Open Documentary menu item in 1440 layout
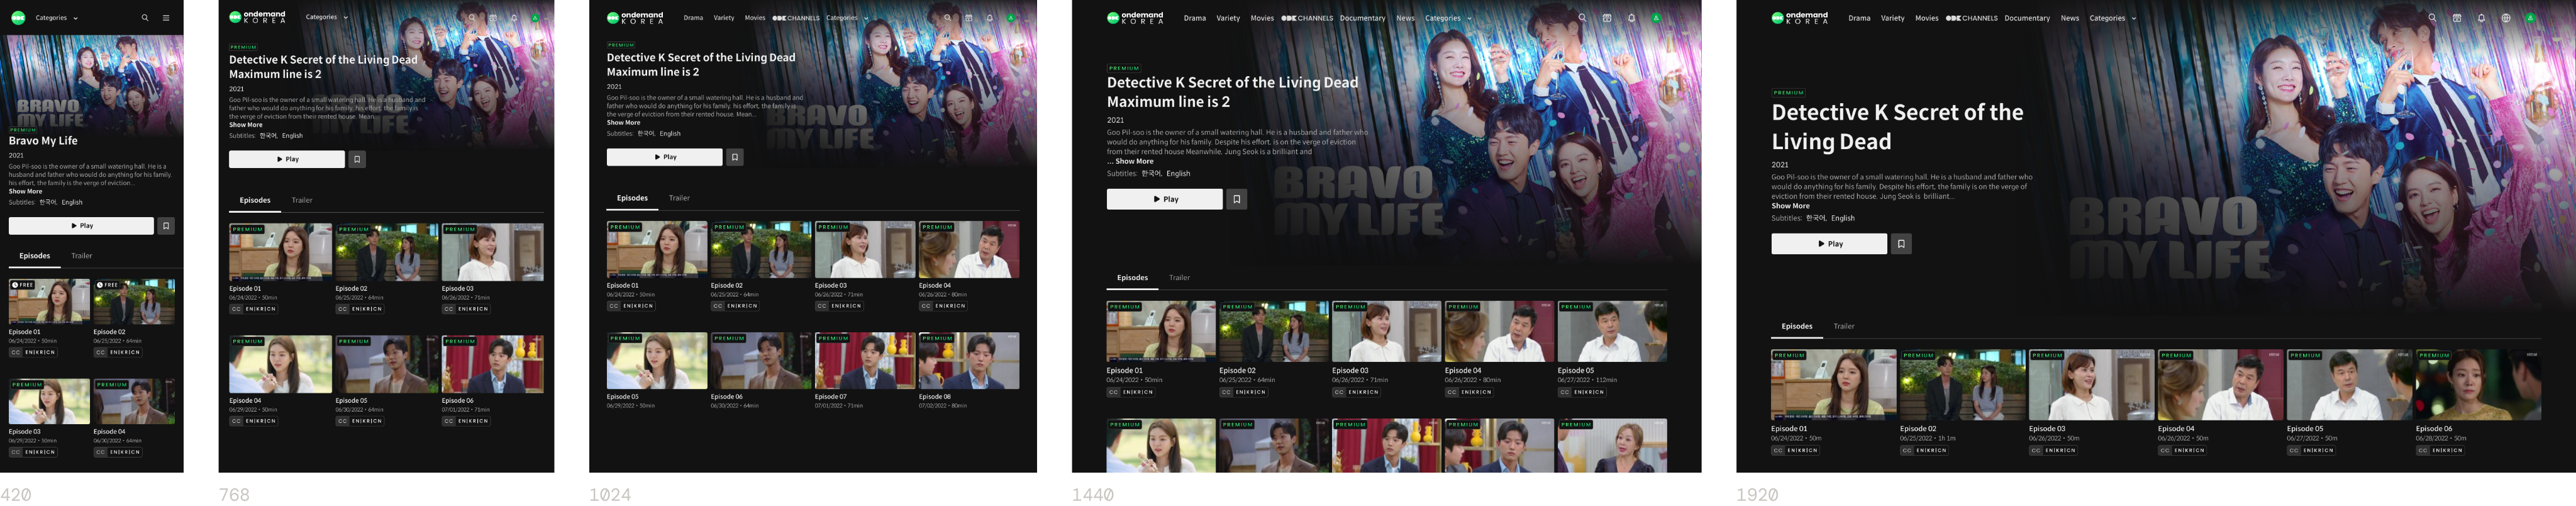This screenshot has height=506, width=2576. click(x=1362, y=18)
